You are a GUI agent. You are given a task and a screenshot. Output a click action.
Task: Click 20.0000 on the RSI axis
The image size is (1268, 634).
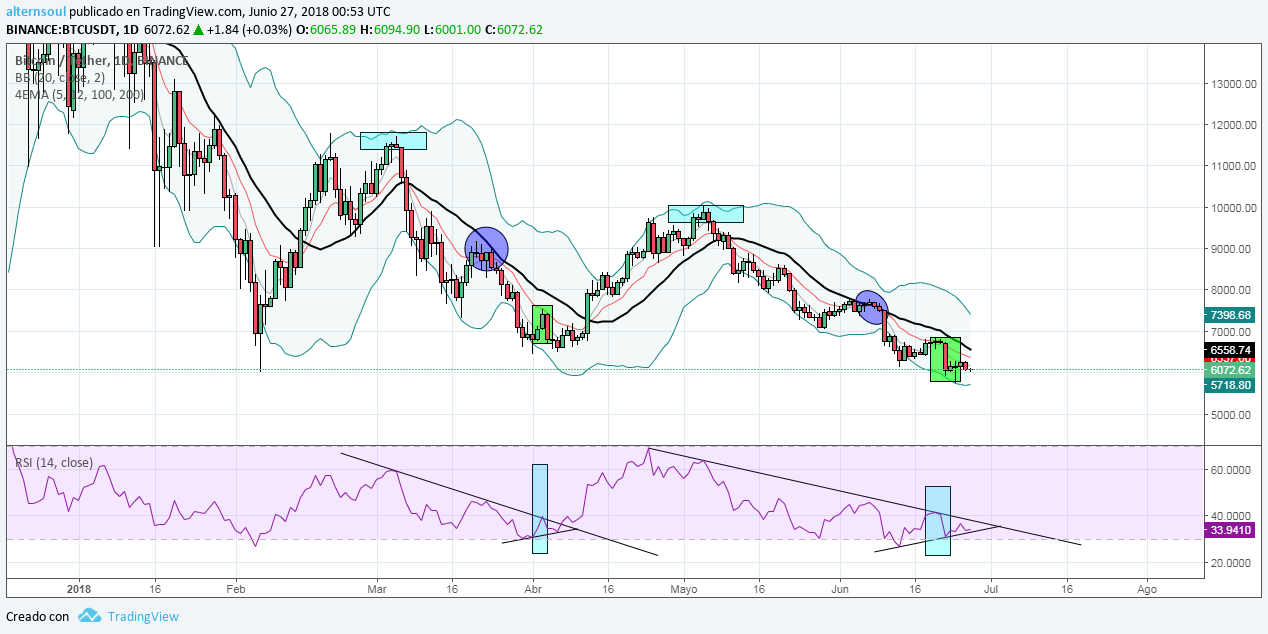coord(1232,563)
